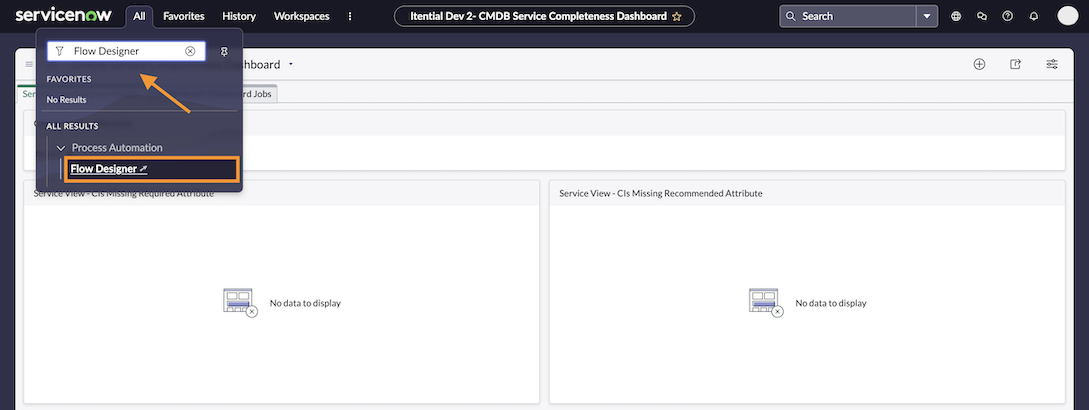
Task: Open the application scope globe icon
Action: coord(956,16)
